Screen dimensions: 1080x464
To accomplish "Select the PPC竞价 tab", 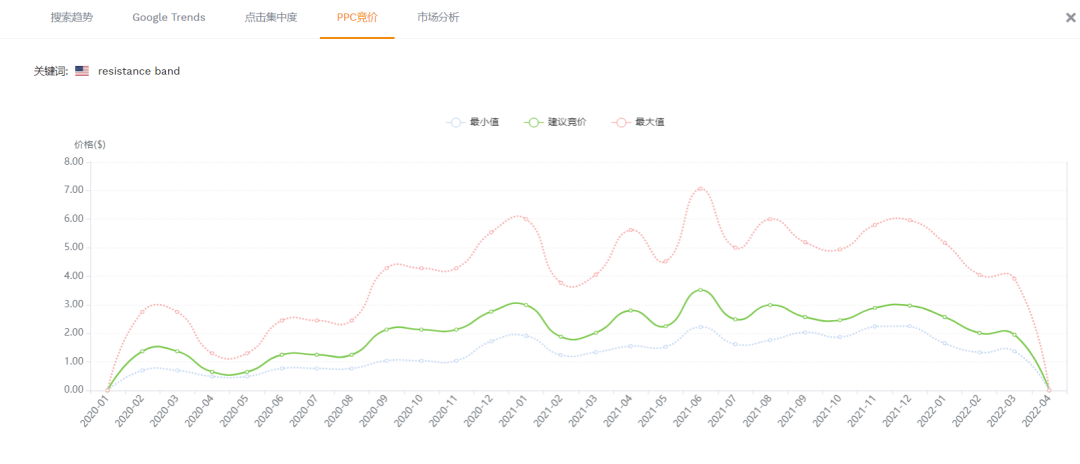I will 357,18.
